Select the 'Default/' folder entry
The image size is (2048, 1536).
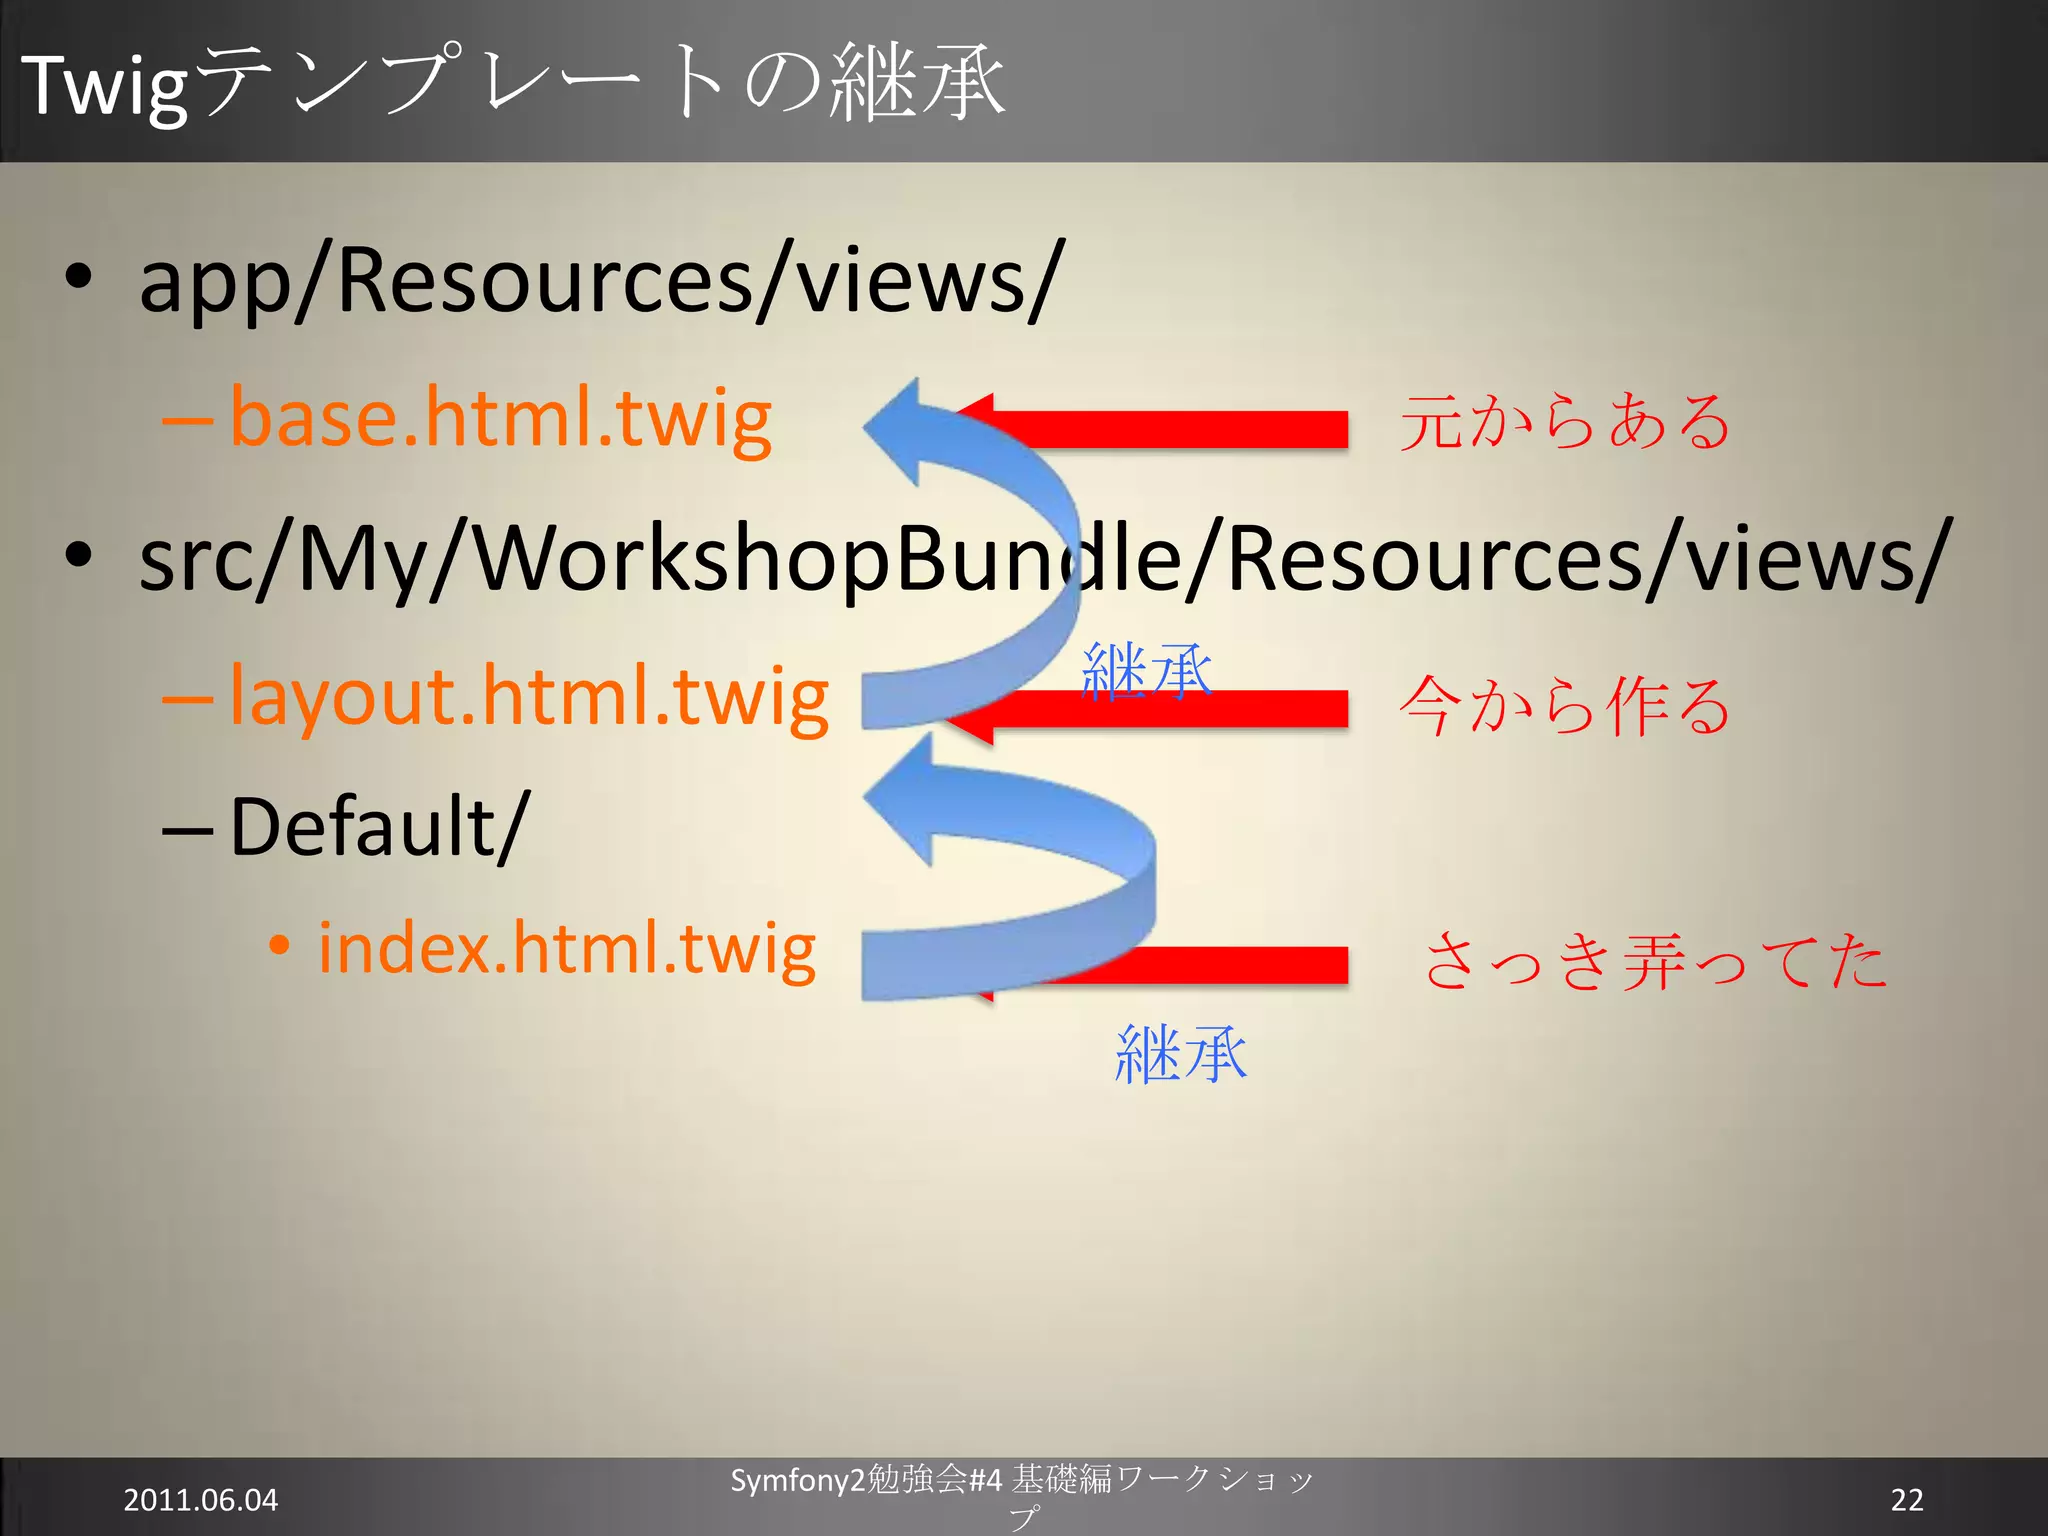[380, 826]
